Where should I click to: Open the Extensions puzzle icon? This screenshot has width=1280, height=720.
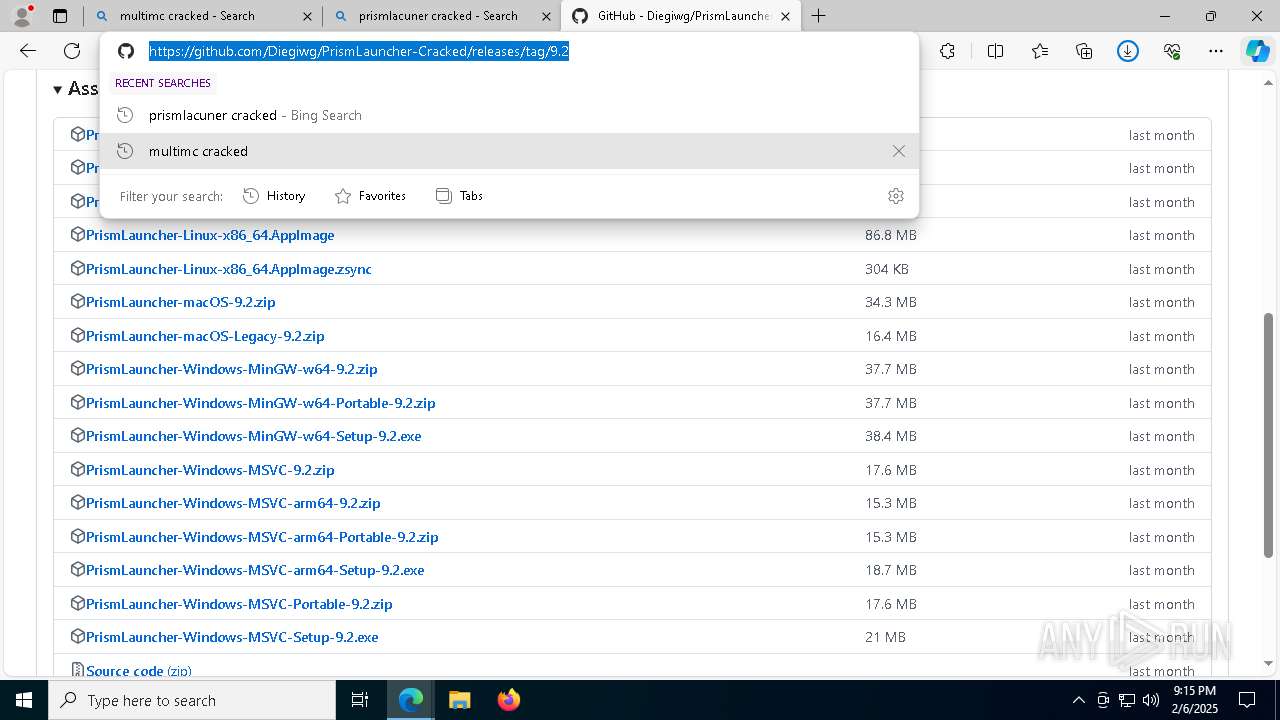click(x=947, y=51)
